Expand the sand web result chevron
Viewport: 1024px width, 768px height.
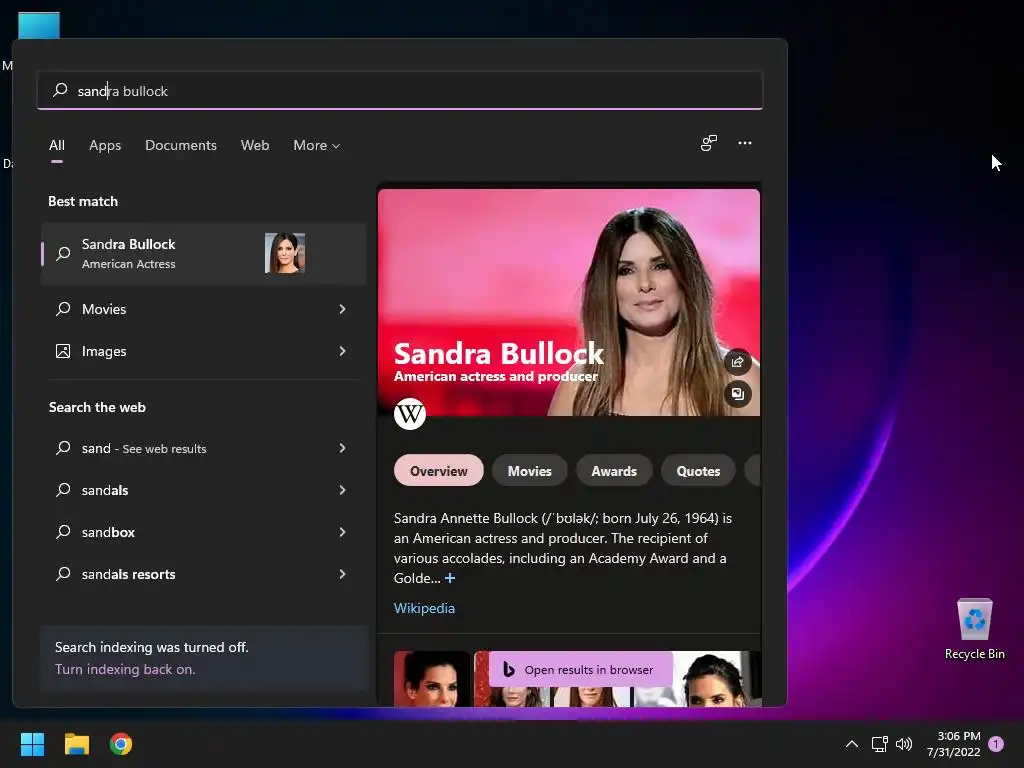pyautogui.click(x=342, y=448)
